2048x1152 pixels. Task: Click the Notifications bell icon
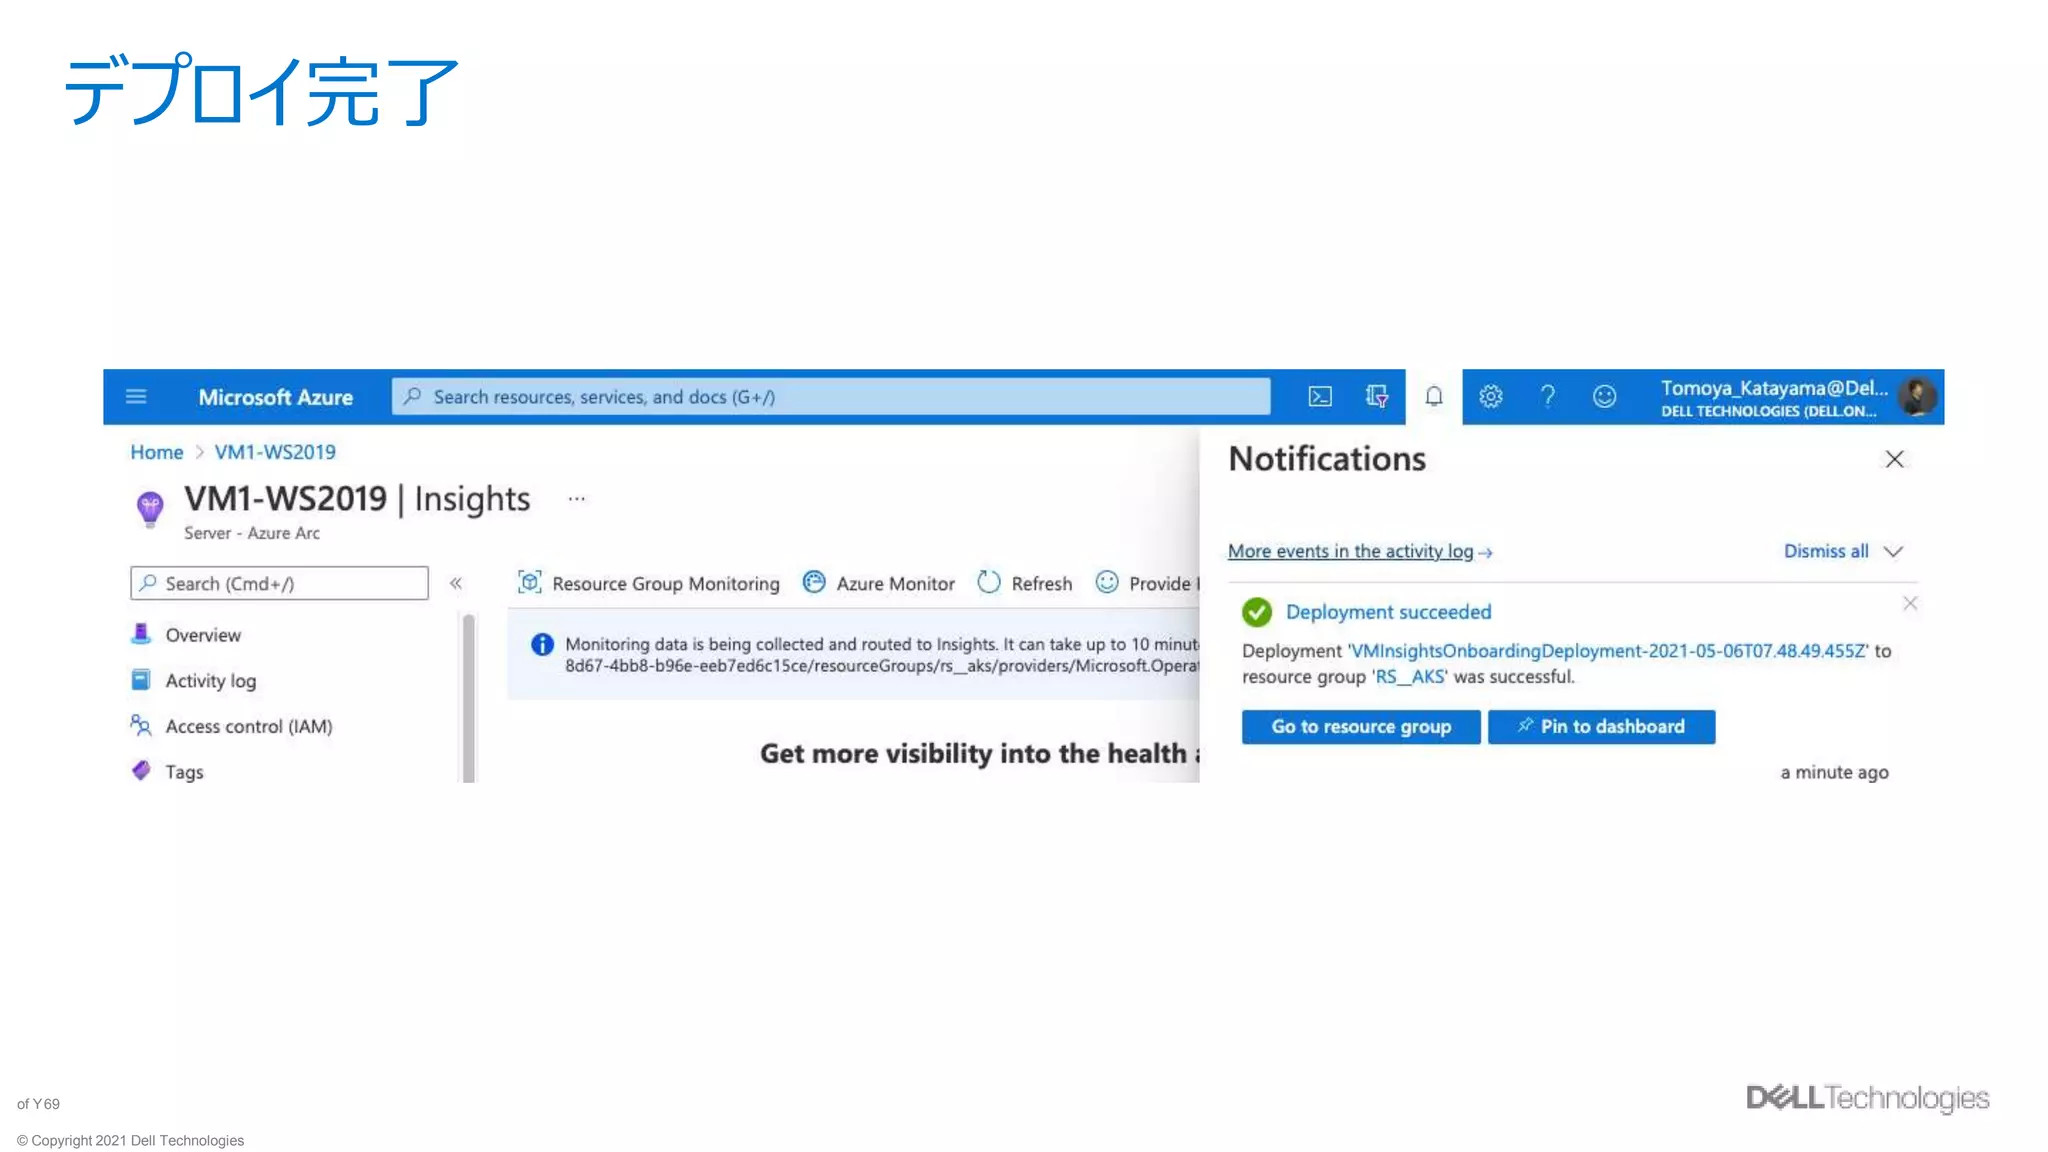click(1434, 397)
